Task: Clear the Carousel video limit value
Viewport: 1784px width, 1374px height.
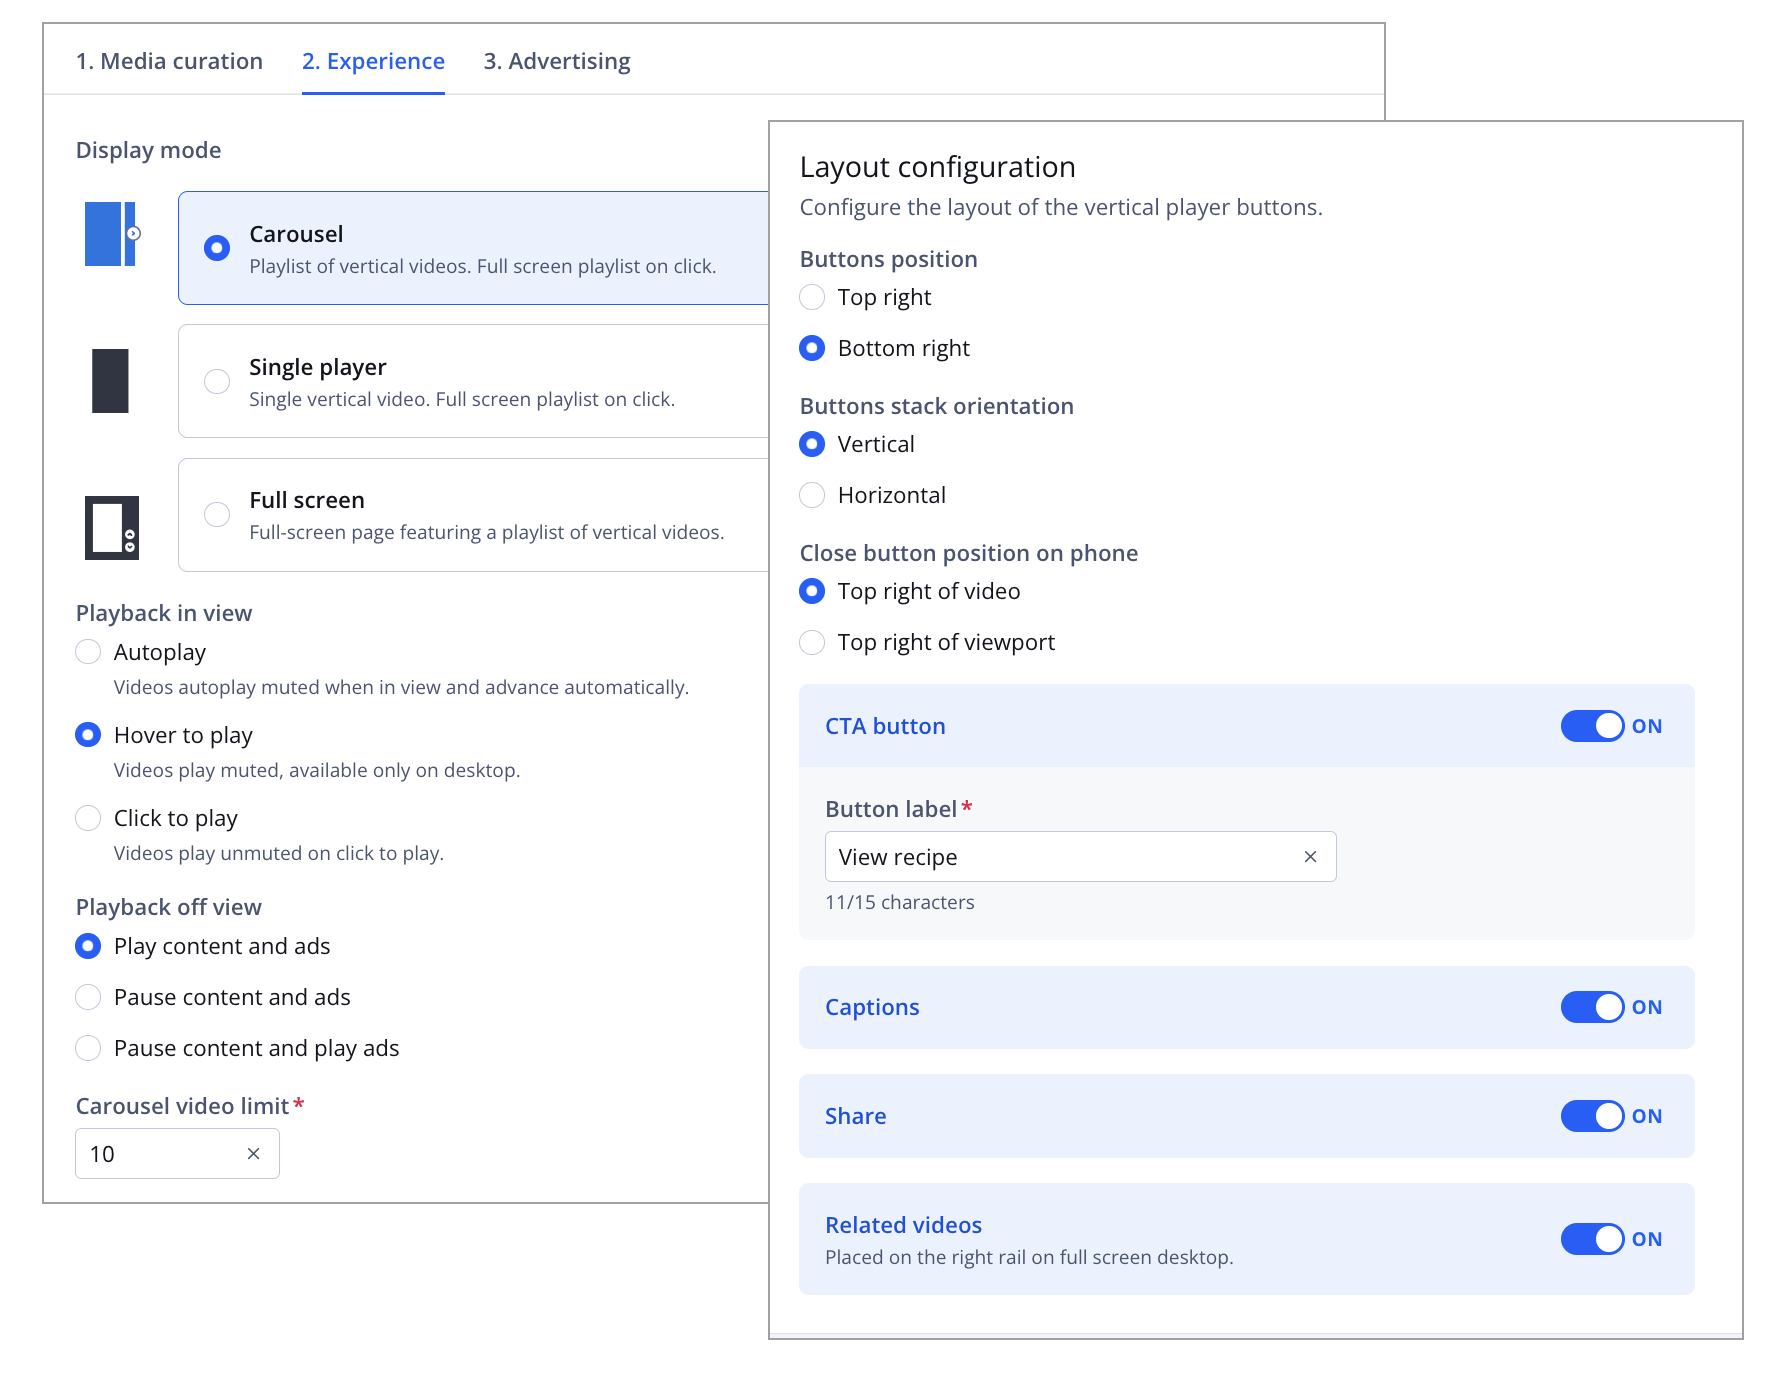Action: (x=254, y=1154)
